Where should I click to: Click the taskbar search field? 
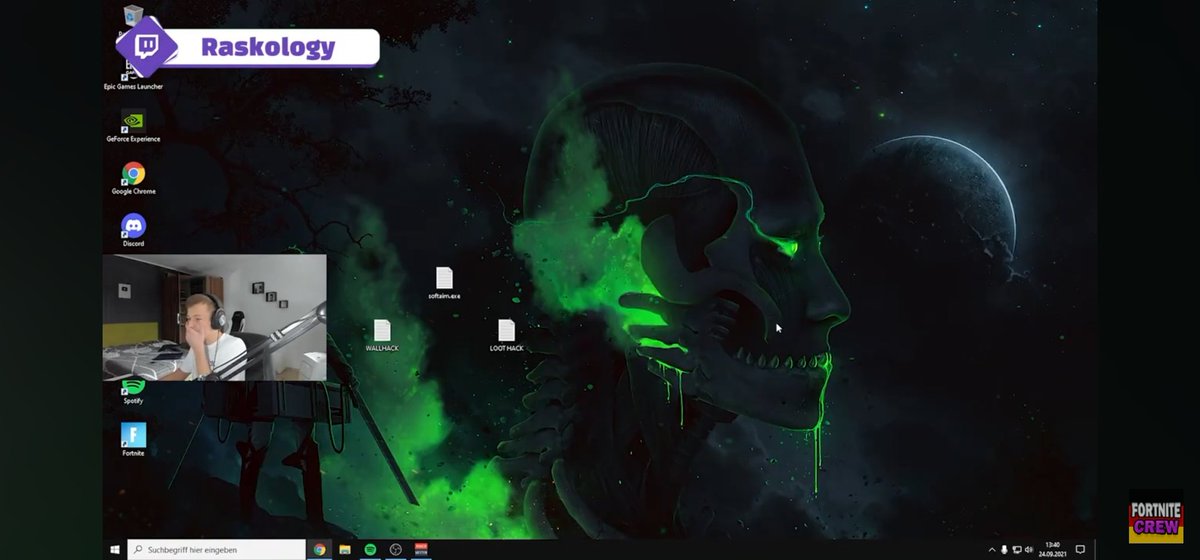(x=216, y=549)
